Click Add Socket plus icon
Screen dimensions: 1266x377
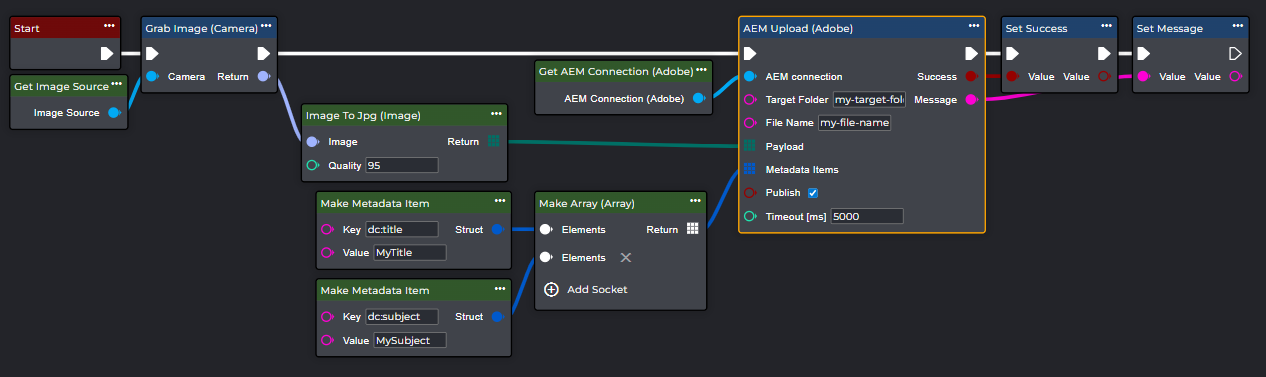(x=551, y=289)
